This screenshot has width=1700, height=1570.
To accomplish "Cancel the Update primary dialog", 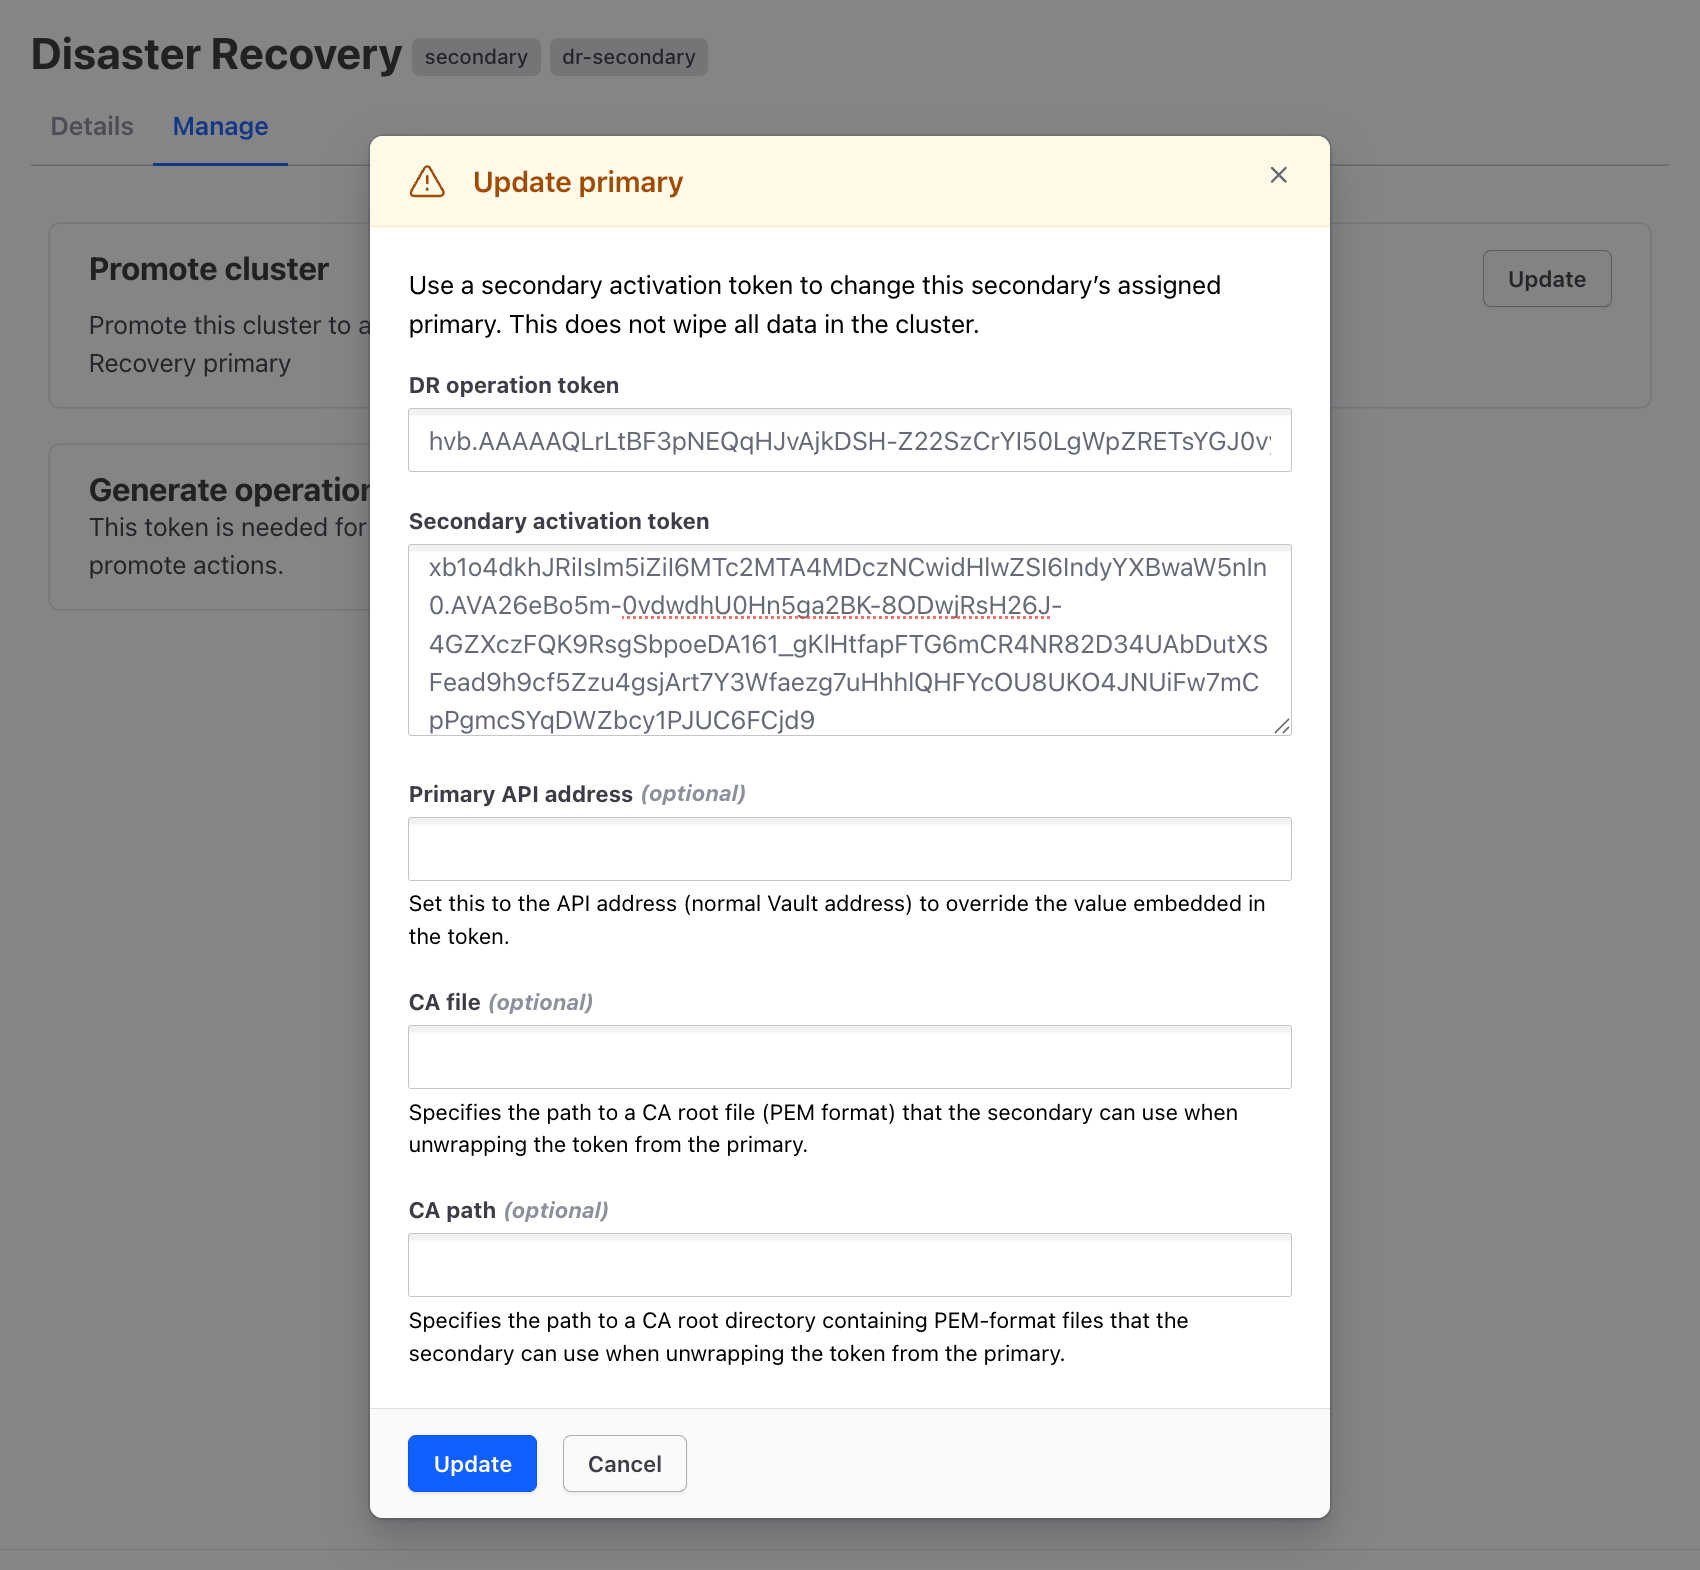I will pos(624,1463).
